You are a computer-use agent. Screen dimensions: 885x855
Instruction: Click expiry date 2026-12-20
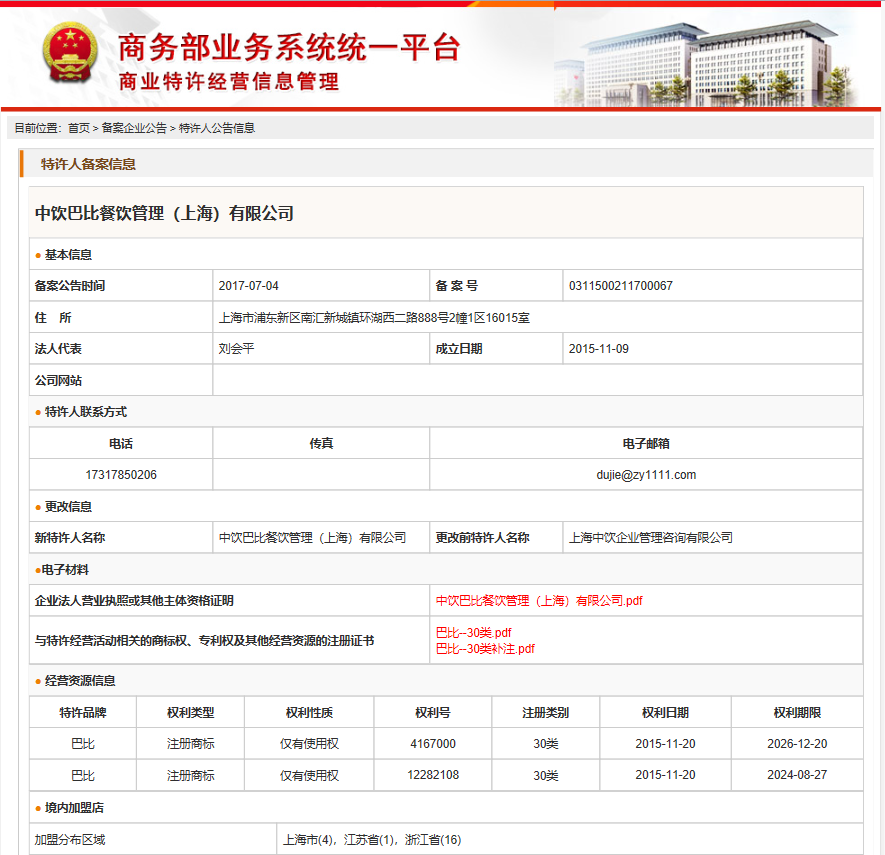click(x=797, y=744)
